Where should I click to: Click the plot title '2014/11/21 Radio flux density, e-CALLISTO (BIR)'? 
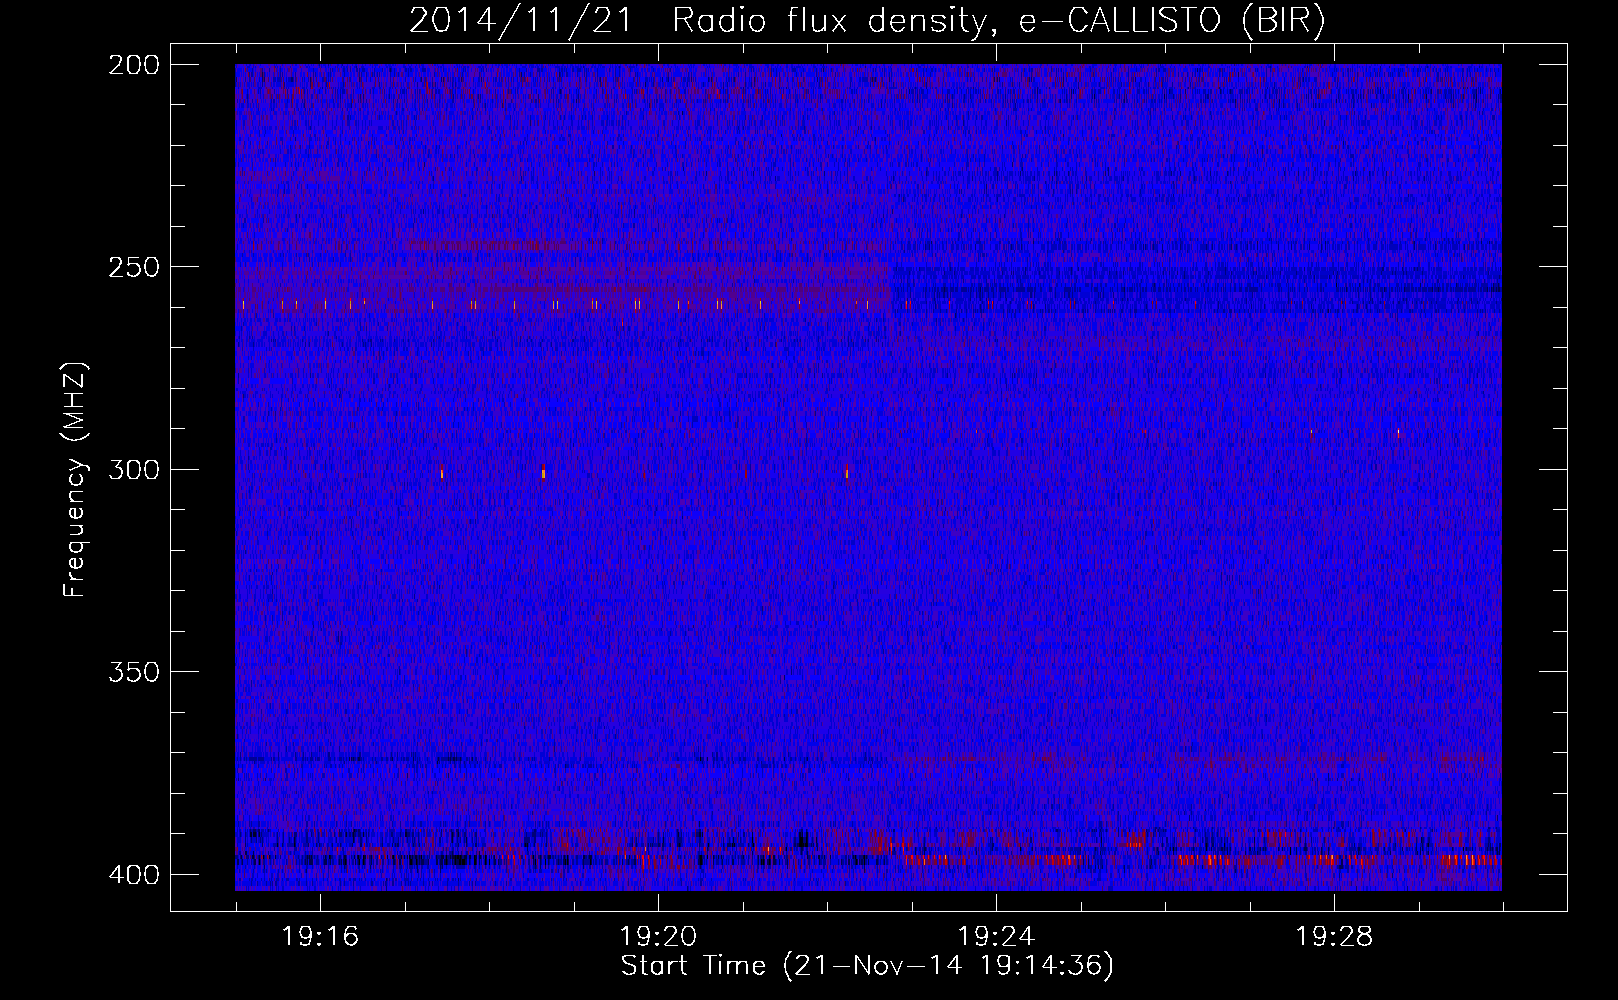867,21
